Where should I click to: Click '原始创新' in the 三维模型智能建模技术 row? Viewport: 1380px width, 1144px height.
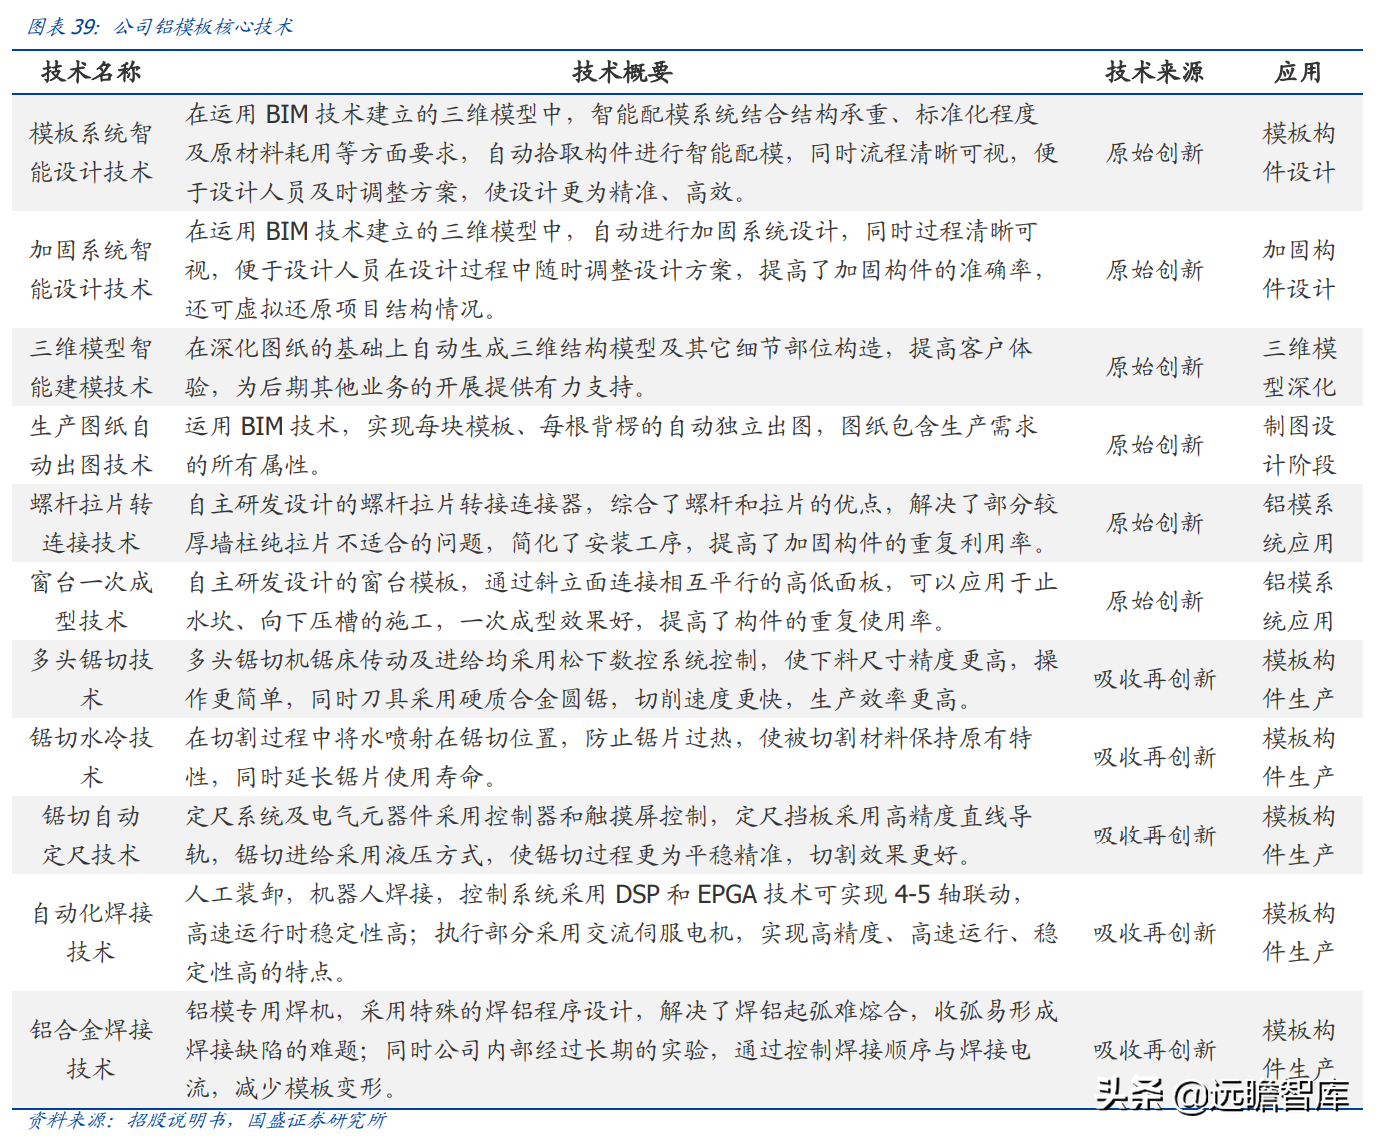point(1154,367)
